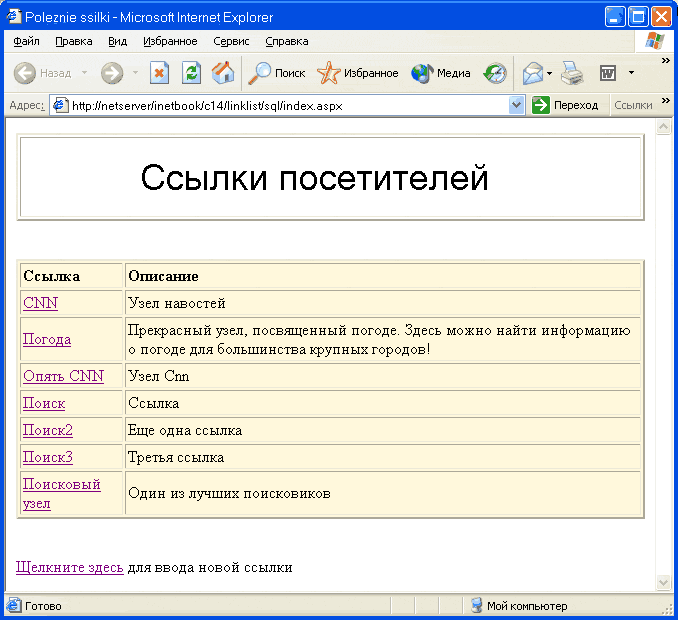
Task: Open the History clock icon
Action: point(495,73)
